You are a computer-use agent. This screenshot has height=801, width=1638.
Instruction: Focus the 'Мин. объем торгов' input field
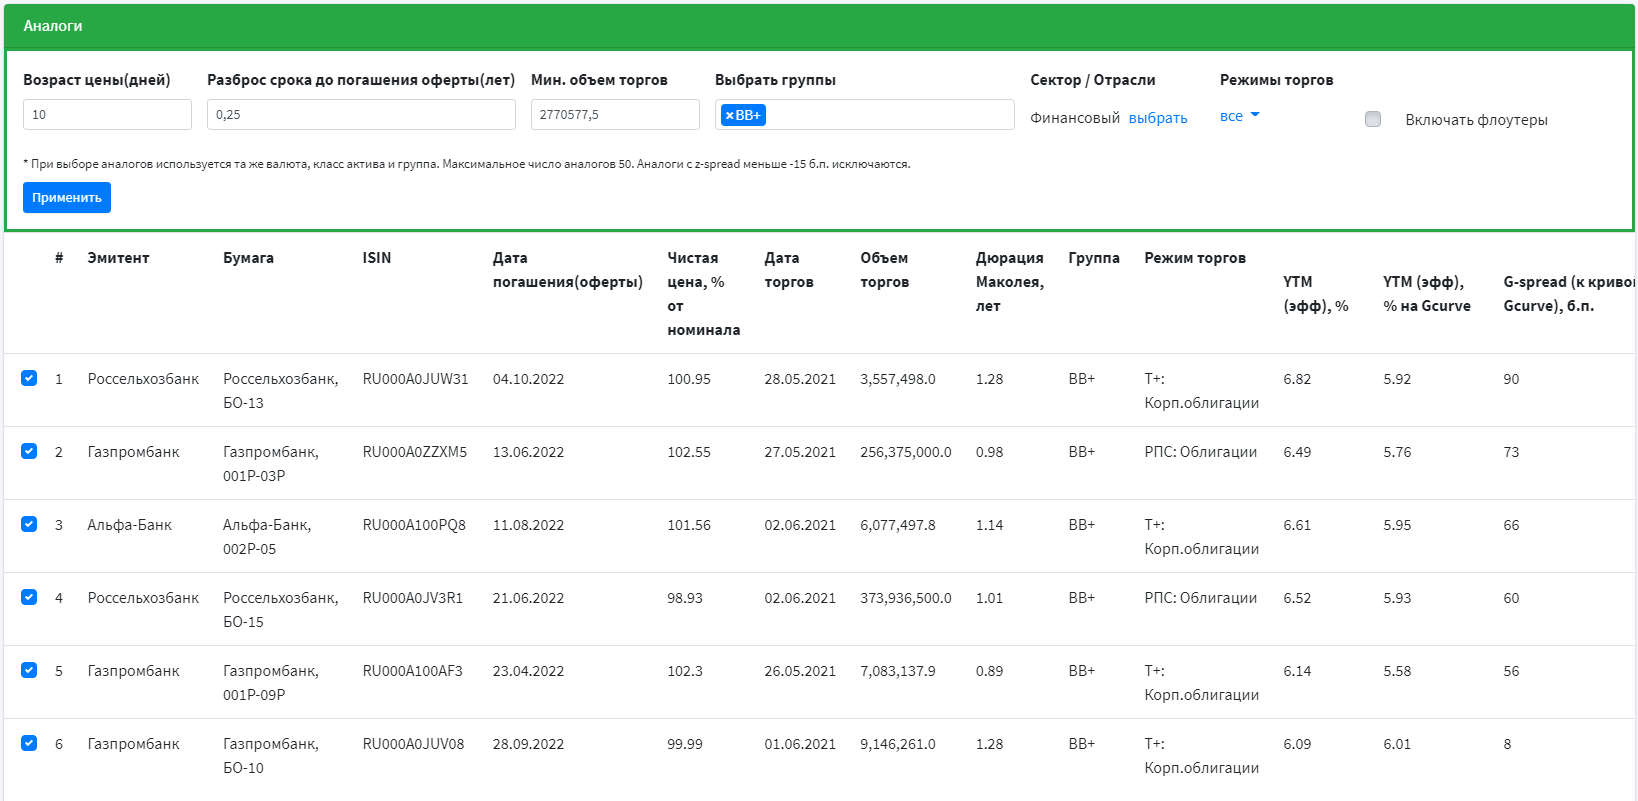click(615, 114)
